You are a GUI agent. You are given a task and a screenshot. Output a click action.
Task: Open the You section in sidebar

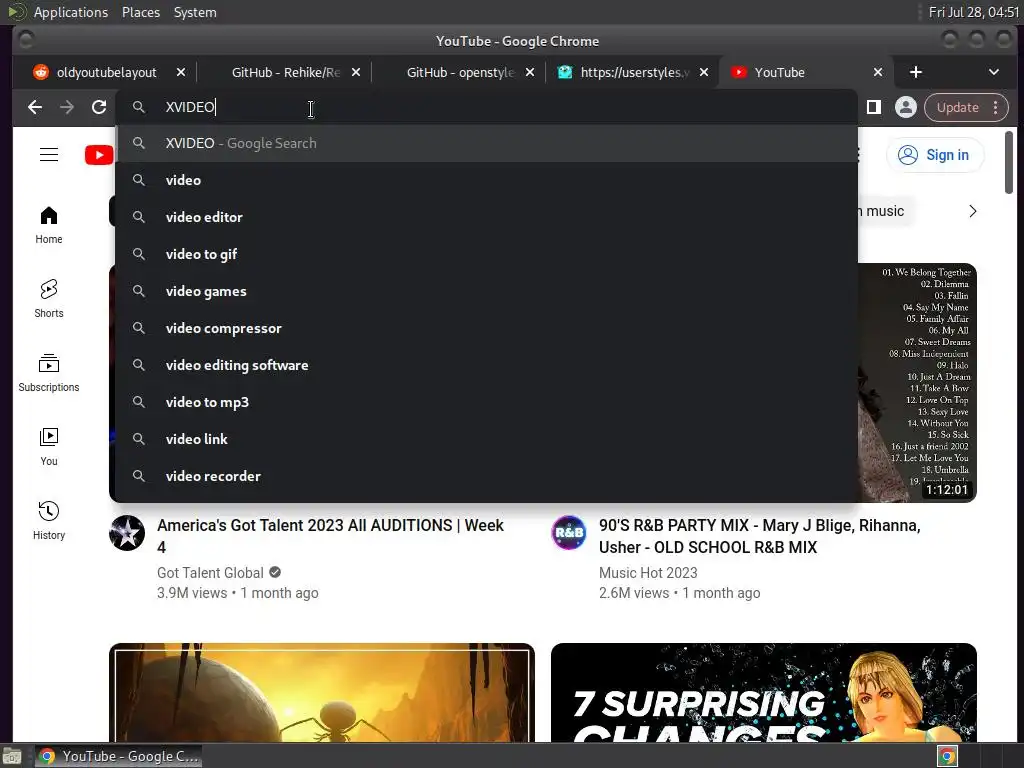tap(49, 447)
